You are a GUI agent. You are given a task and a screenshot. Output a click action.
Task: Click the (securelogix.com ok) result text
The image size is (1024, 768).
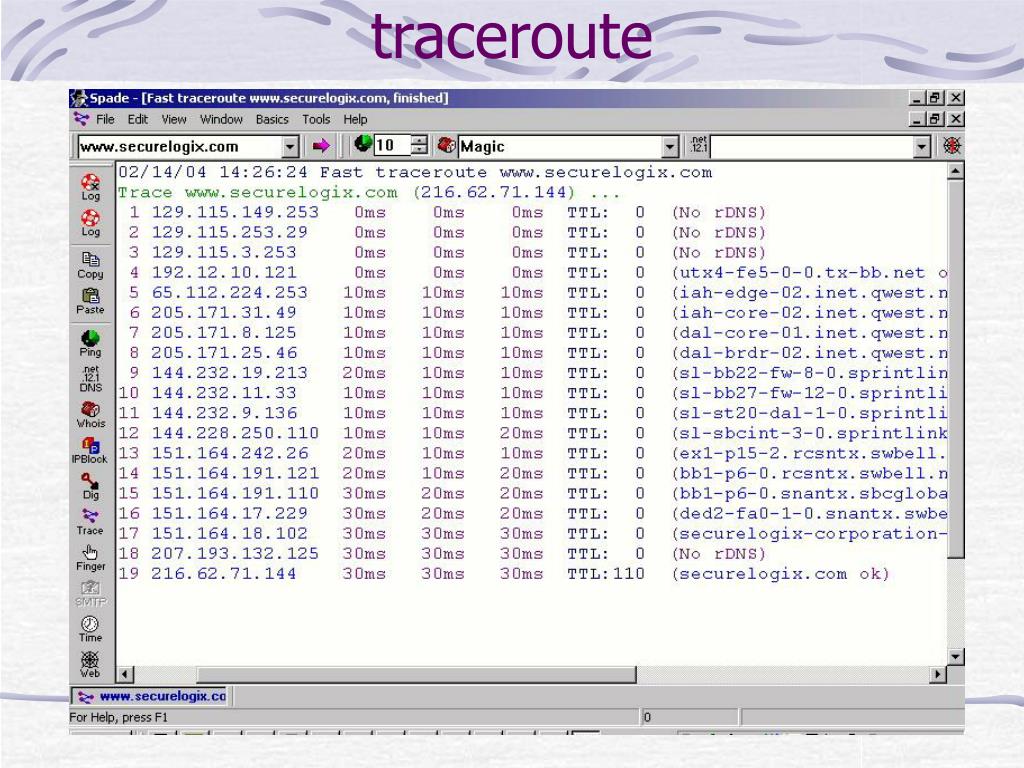click(x=780, y=574)
